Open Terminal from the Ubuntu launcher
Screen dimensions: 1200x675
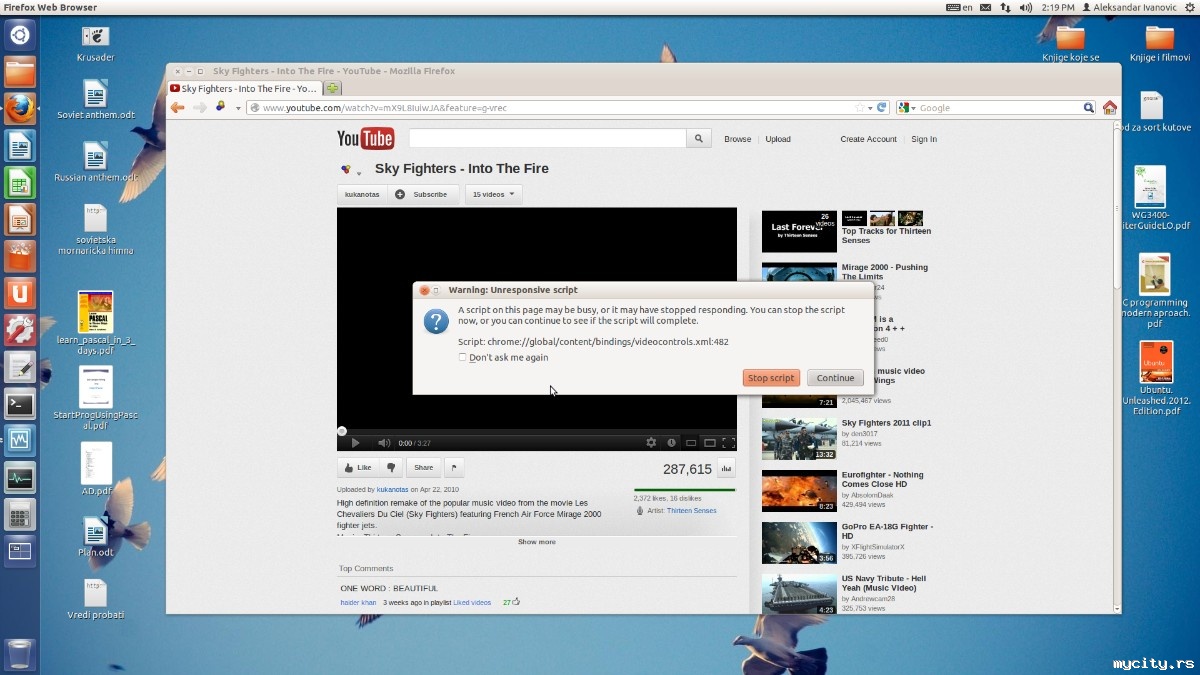pyautogui.click(x=20, y=405)
